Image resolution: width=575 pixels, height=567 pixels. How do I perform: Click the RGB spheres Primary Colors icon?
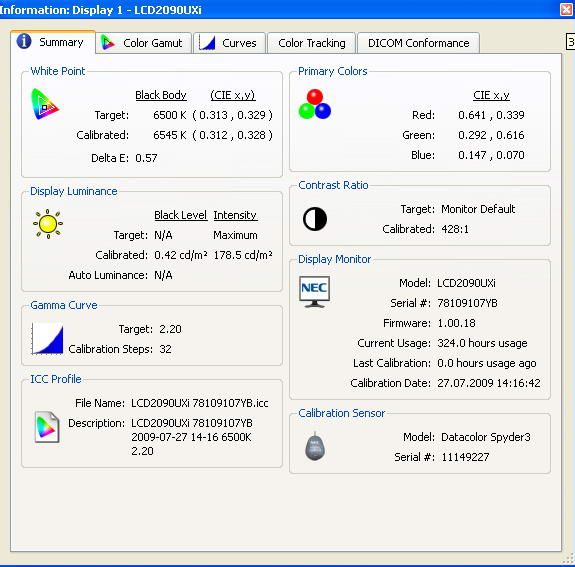315,104
